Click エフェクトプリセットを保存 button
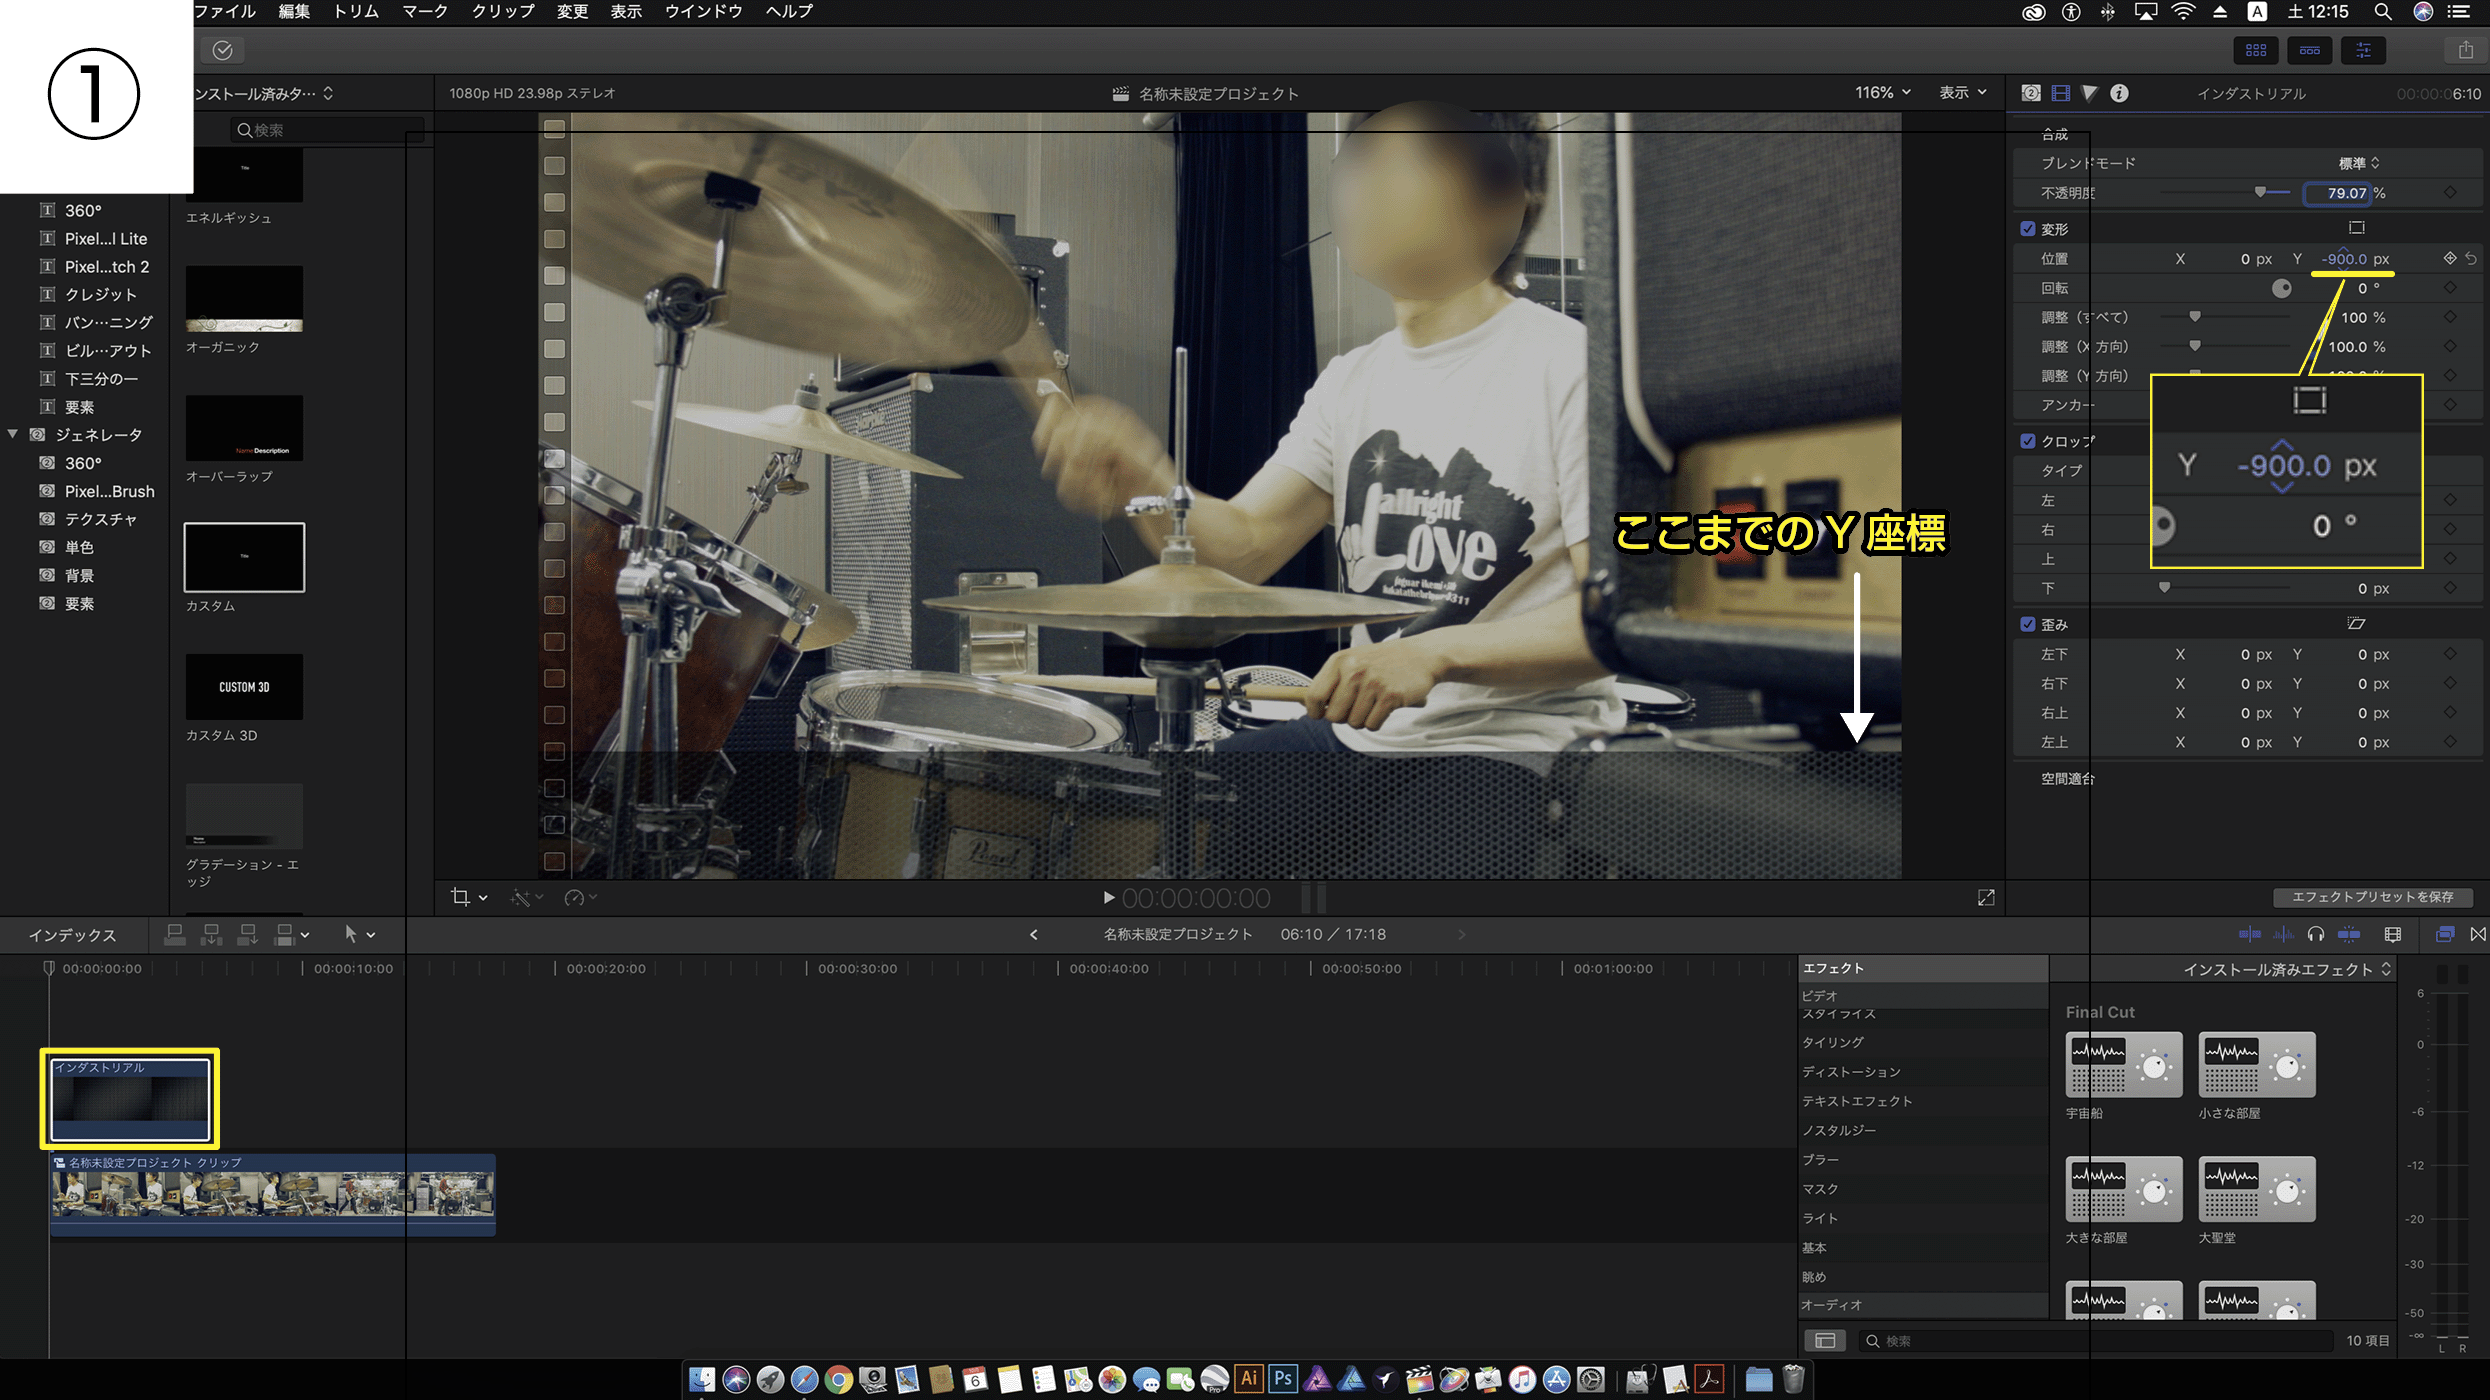Image resolution: width=2490 pixels, height=1400 pixels. [x=2372, y=897]
